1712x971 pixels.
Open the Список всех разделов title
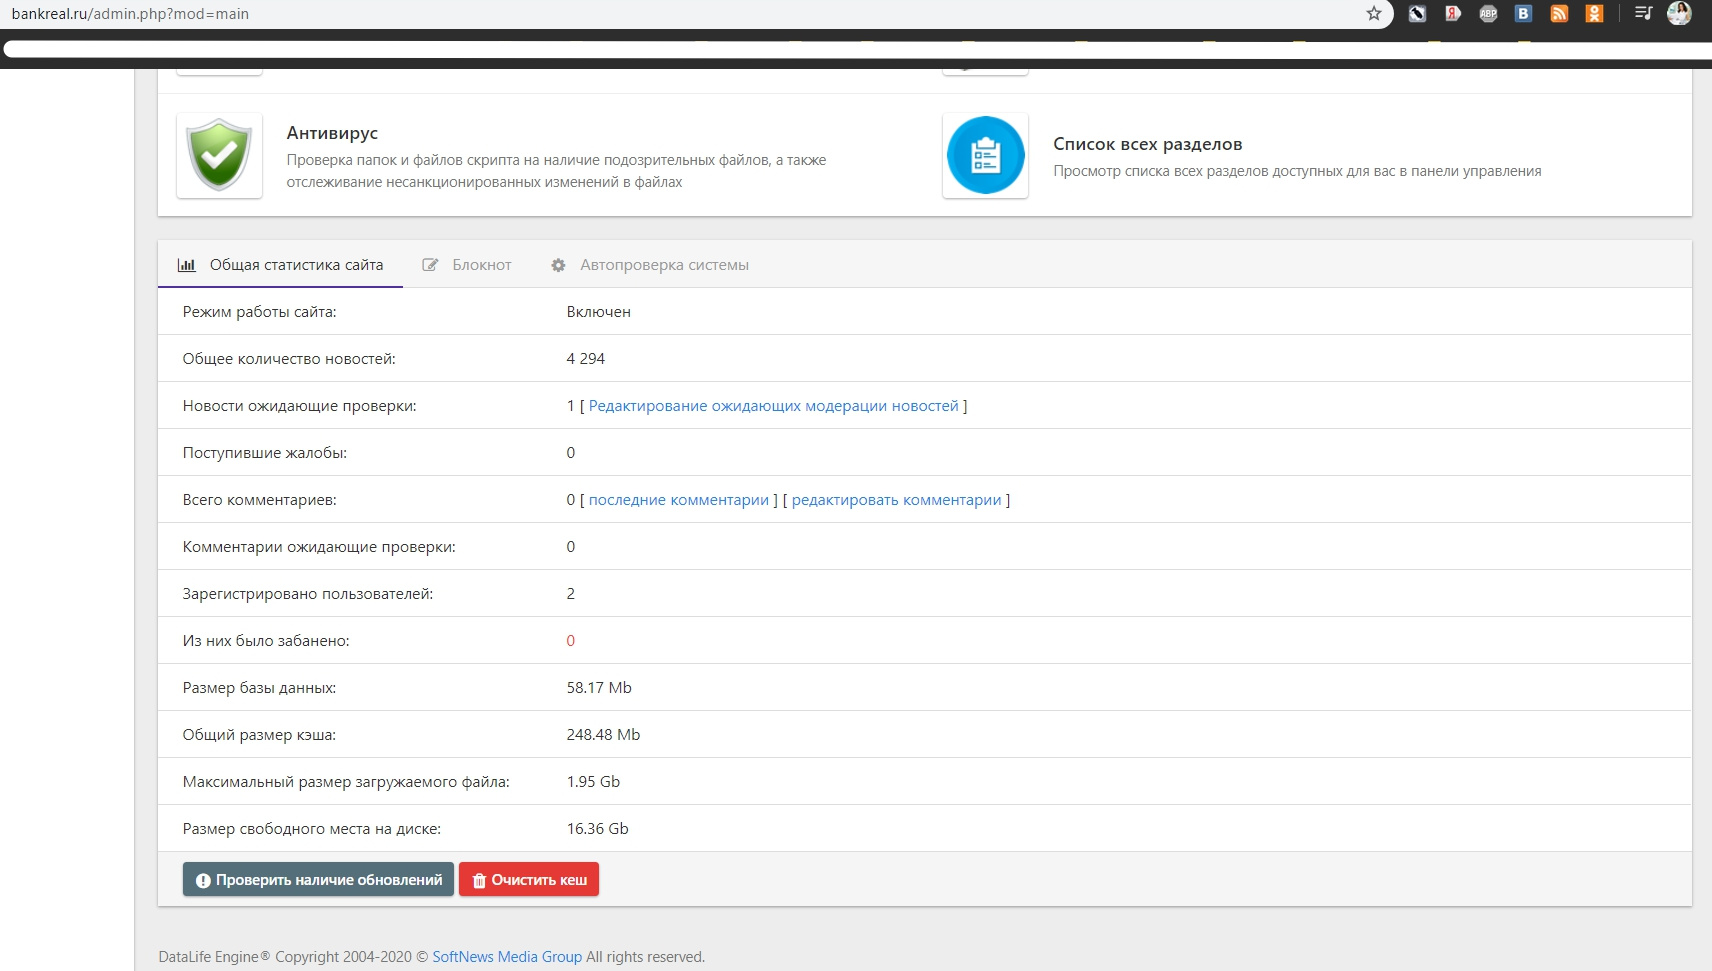(1147, 144)
